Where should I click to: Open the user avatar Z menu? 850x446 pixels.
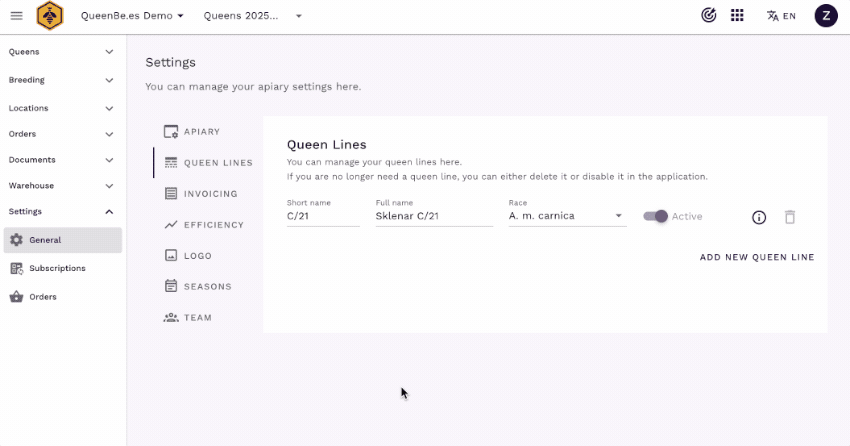825,16
